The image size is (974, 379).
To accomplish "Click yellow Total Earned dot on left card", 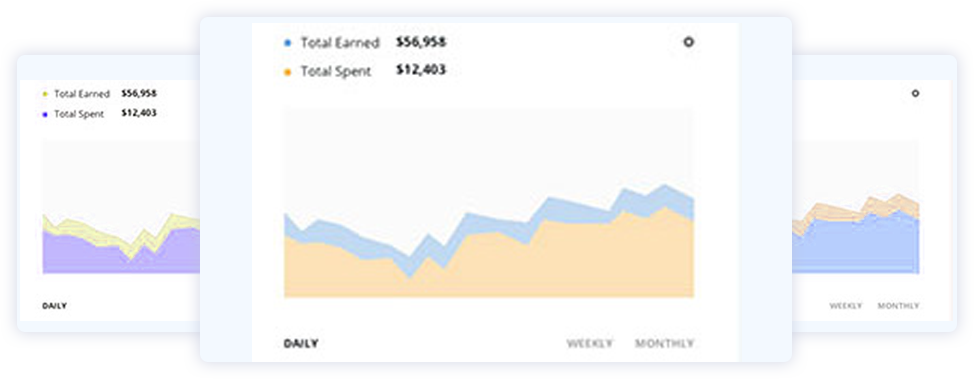I will tap(45, 94).
